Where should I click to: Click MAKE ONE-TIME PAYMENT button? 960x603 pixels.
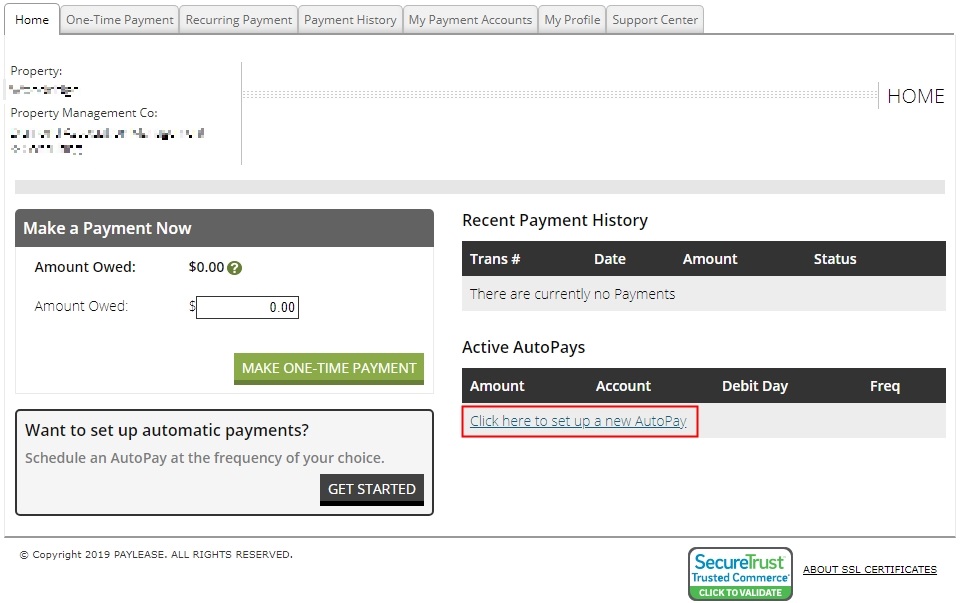(328, 368)
